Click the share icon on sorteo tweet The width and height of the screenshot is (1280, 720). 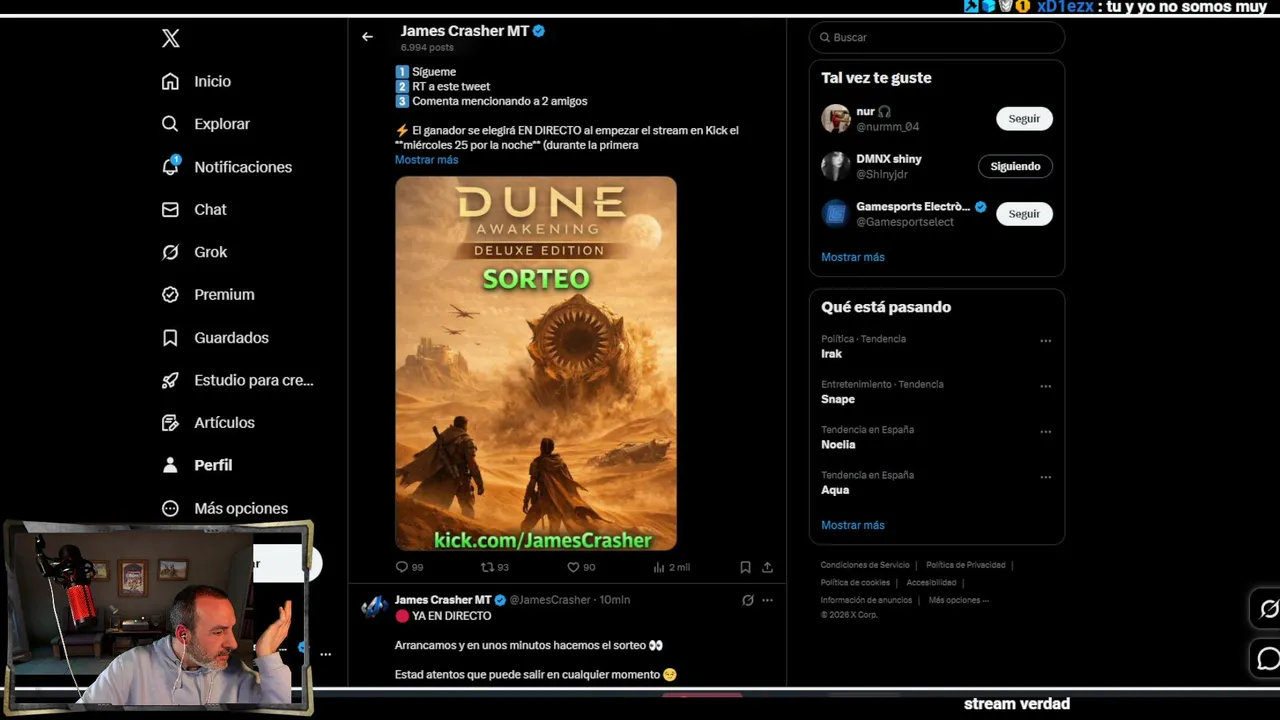(x=767, y=567)
